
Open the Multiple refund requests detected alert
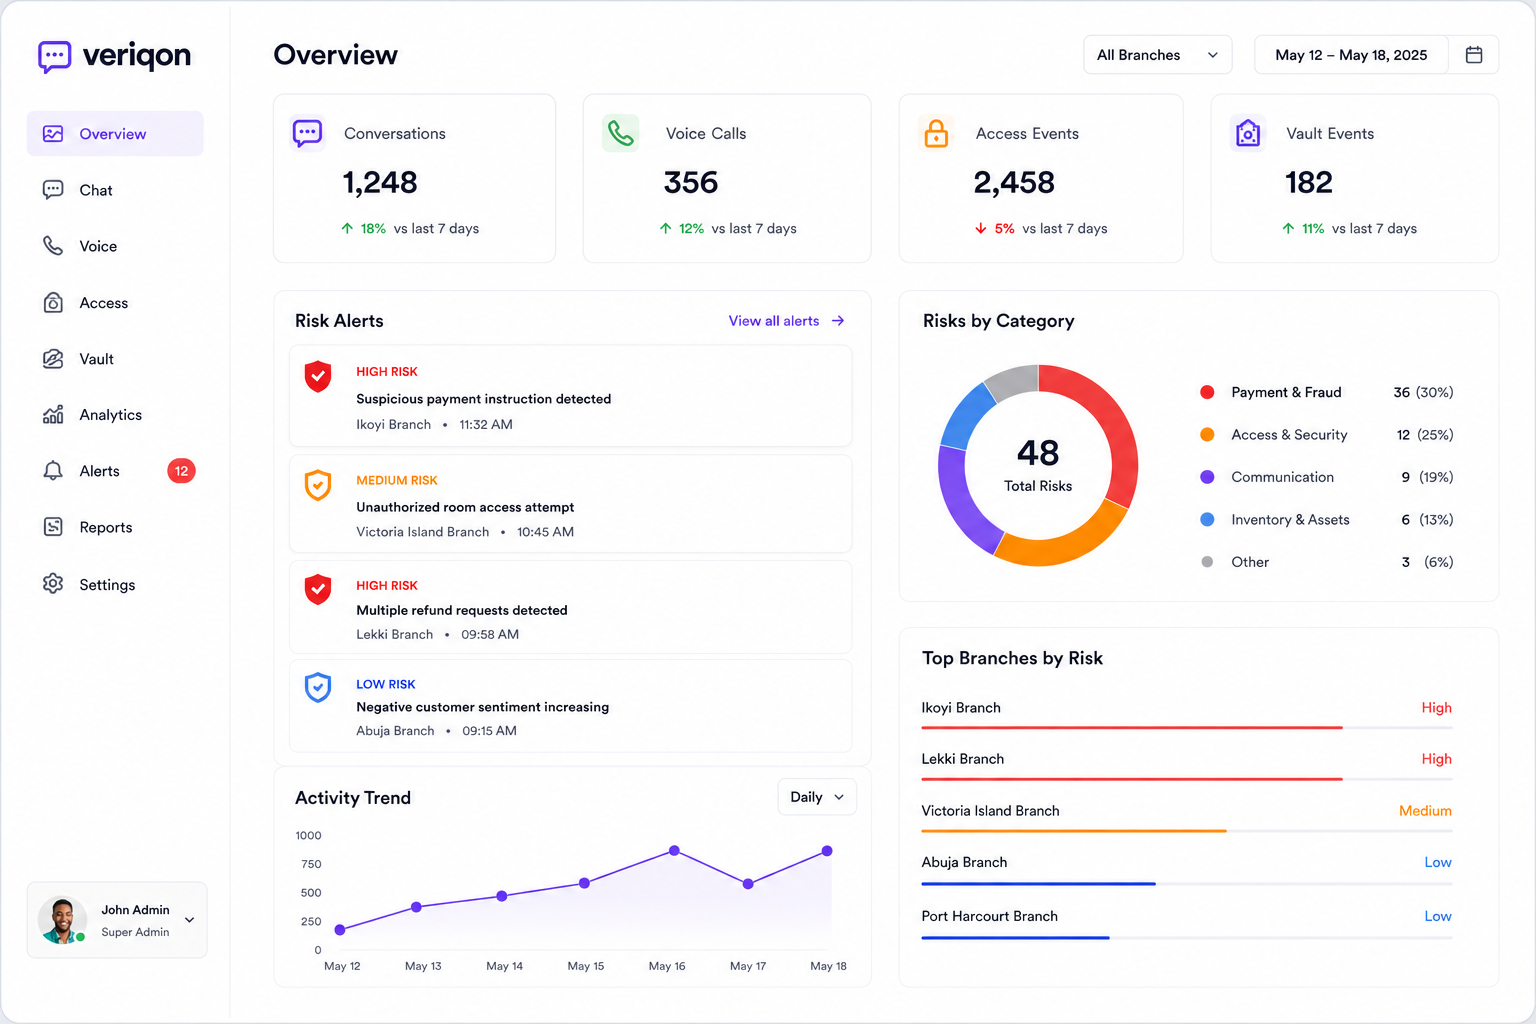(x=570, y=607)
